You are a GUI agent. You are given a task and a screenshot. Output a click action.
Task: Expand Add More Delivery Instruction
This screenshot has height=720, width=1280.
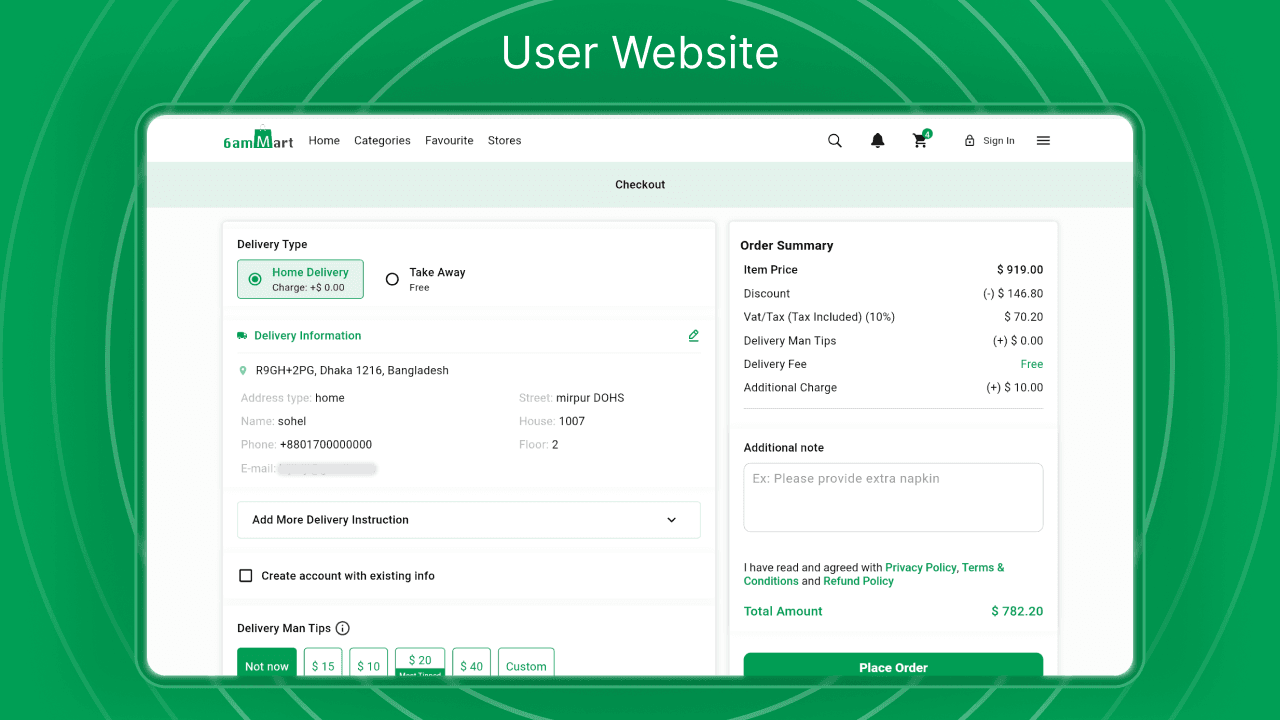pyautogui.click(x=468, y=520)
